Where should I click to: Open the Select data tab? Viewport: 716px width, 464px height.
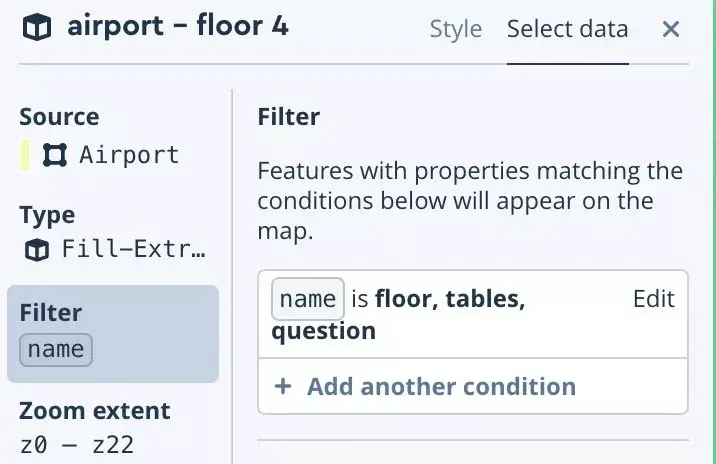[567, 29]
